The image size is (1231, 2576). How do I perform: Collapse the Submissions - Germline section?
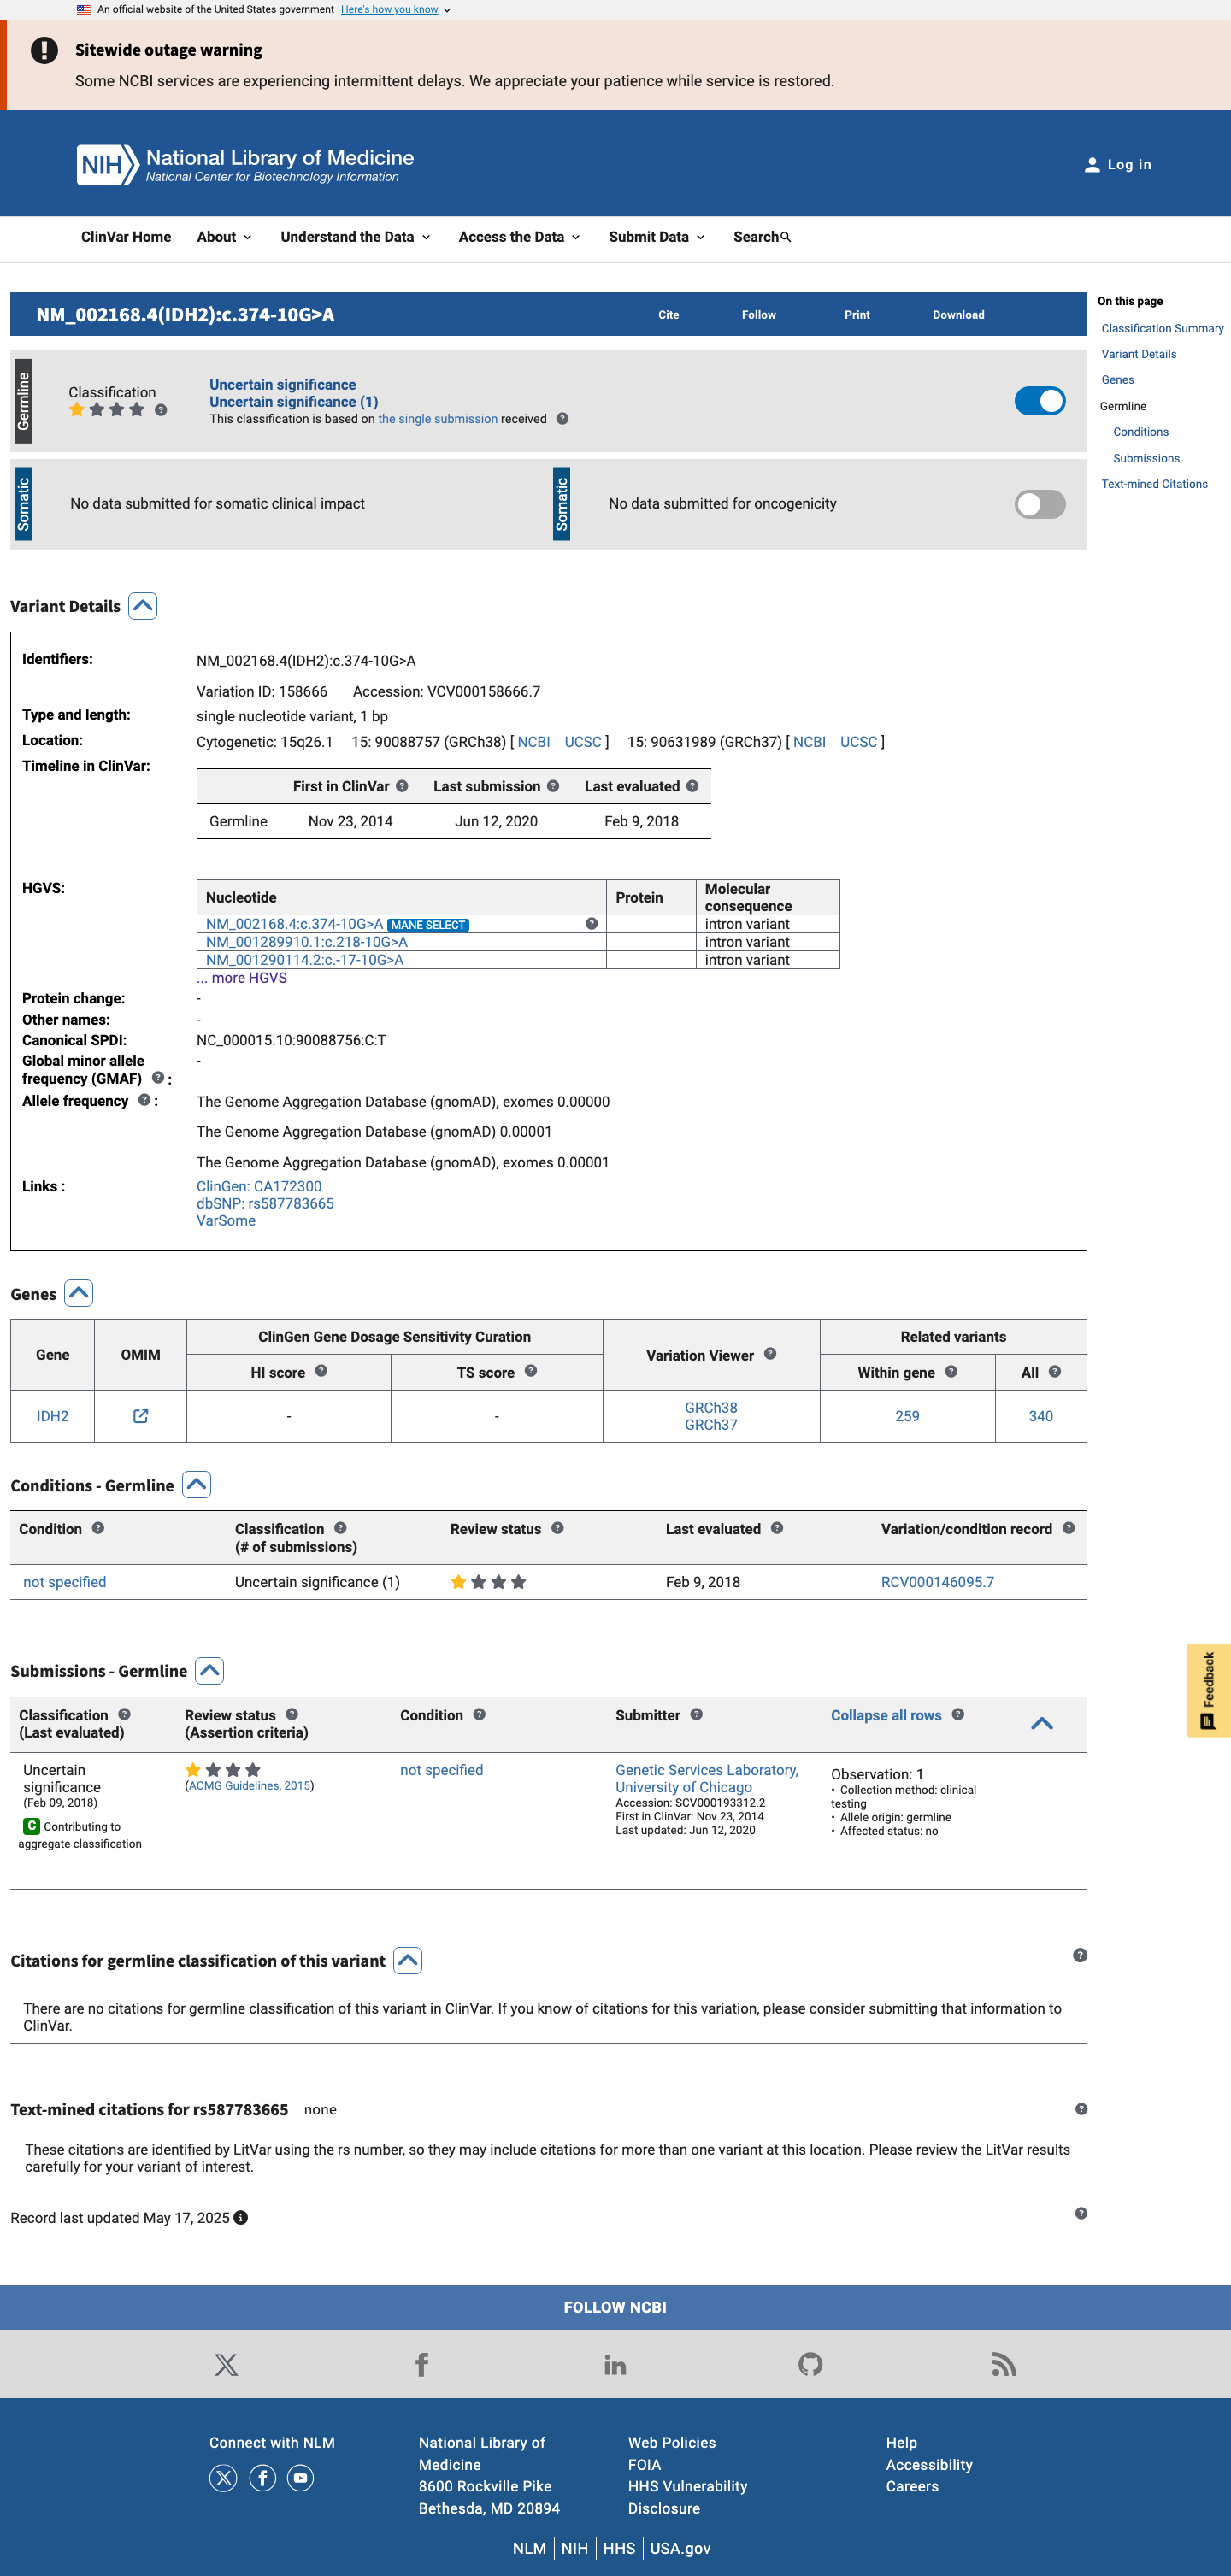point(210,1670)
